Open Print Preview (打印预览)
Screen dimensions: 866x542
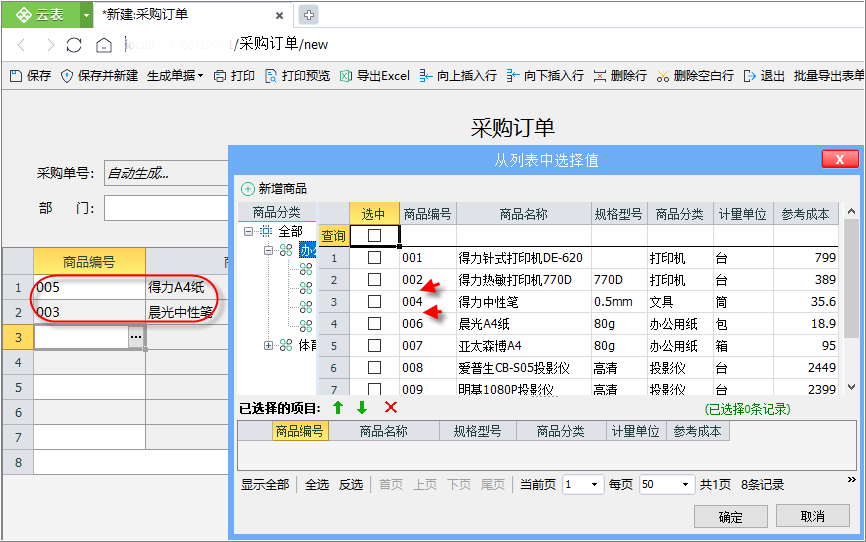(298, 76)
